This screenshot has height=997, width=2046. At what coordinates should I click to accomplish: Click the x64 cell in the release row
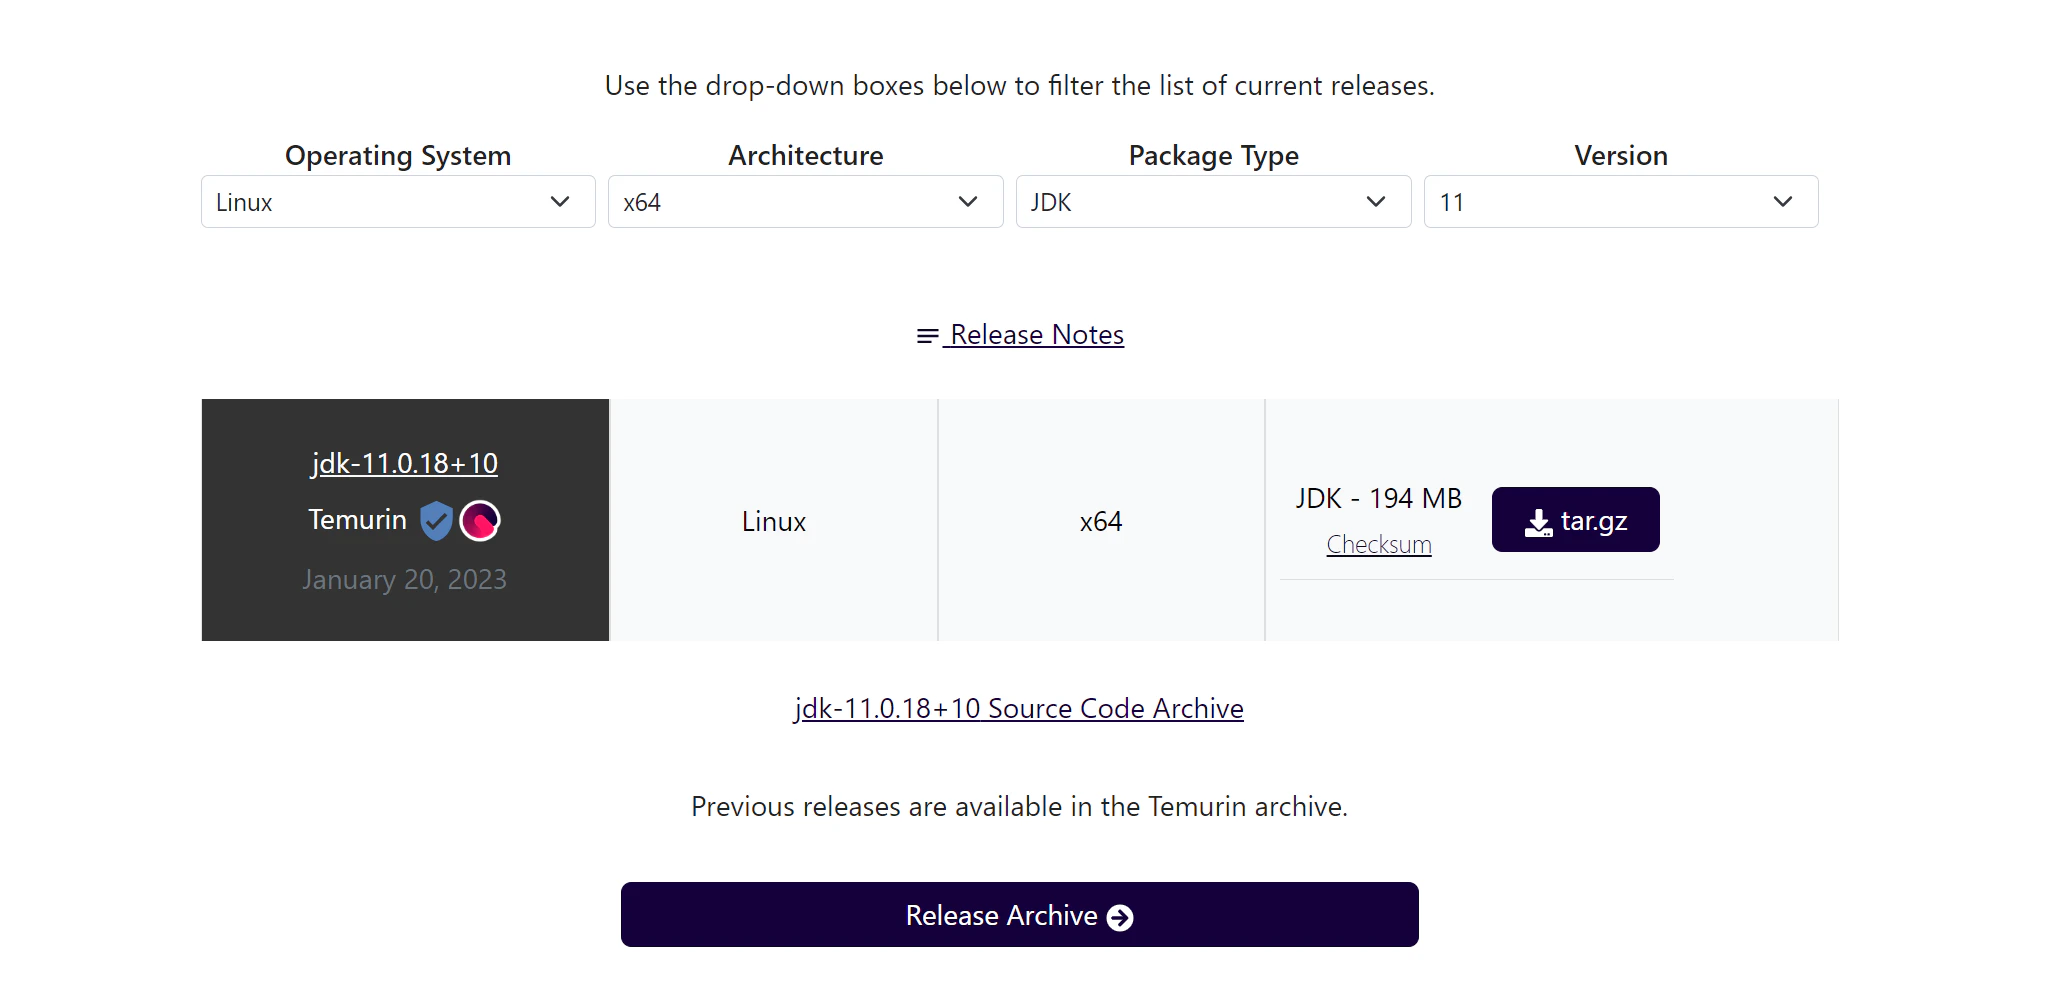click(x=1101, y=521)
